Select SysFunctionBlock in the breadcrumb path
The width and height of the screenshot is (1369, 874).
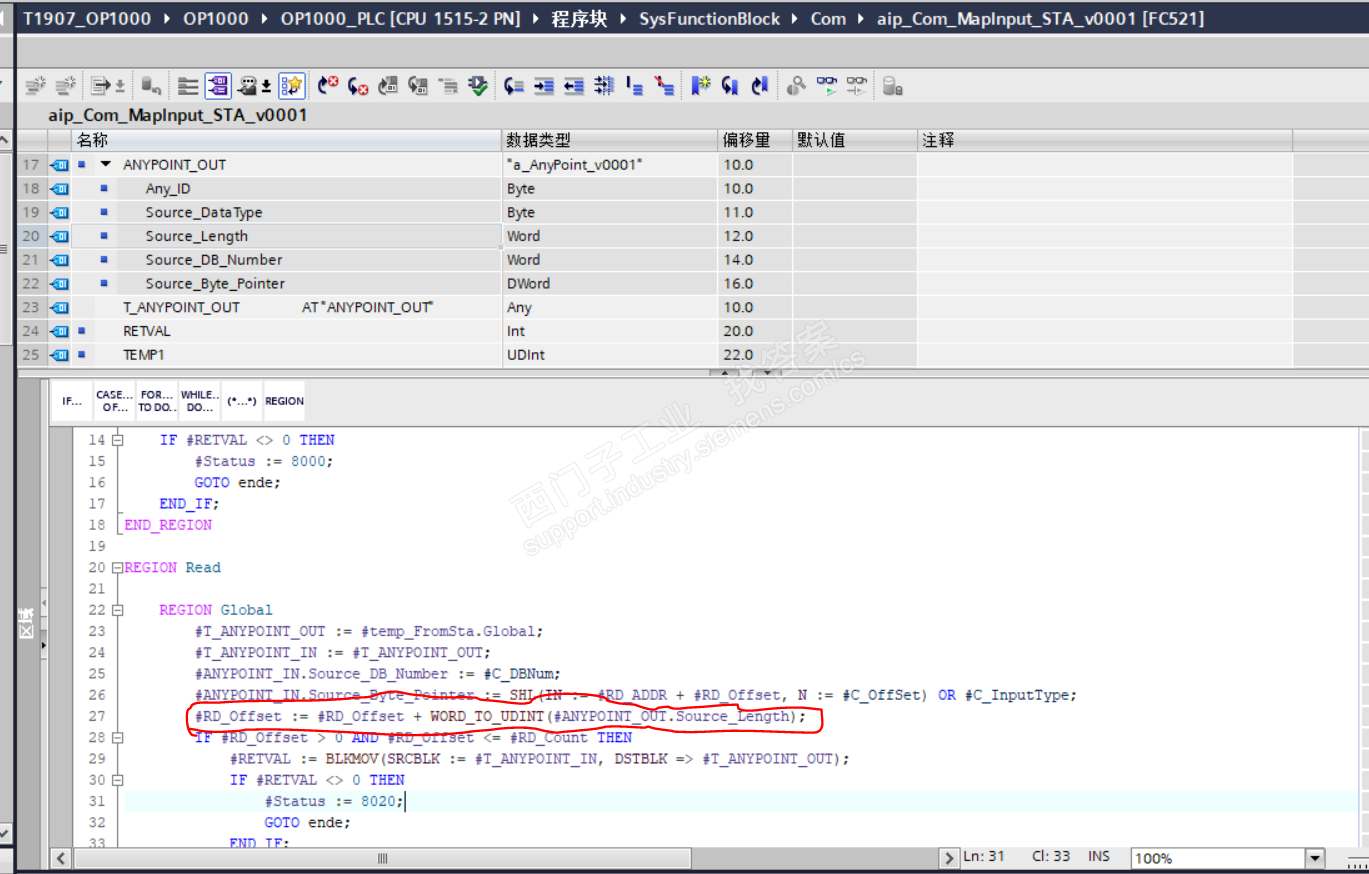click(710, 19)
